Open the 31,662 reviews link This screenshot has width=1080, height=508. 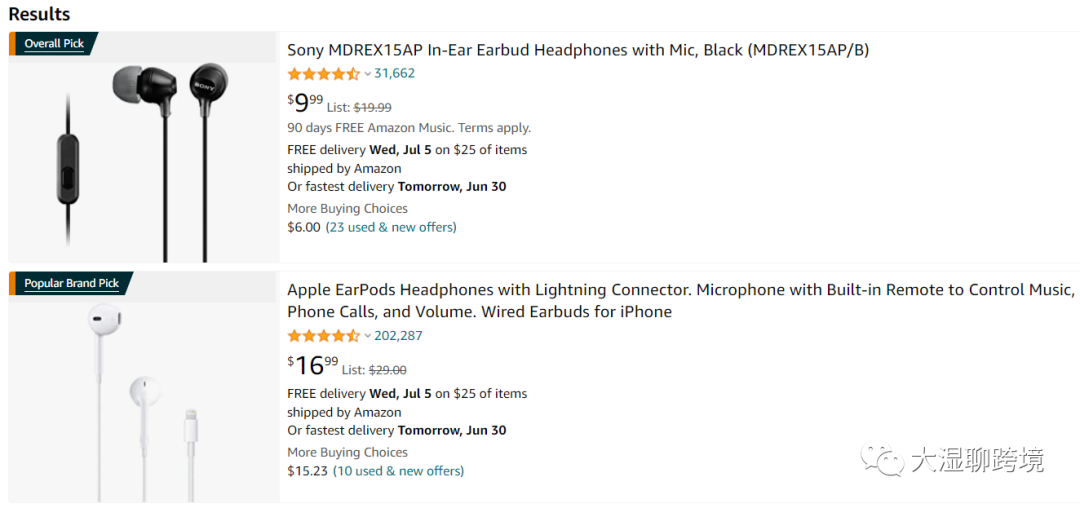pyautogui.click(x=395, y=74)
